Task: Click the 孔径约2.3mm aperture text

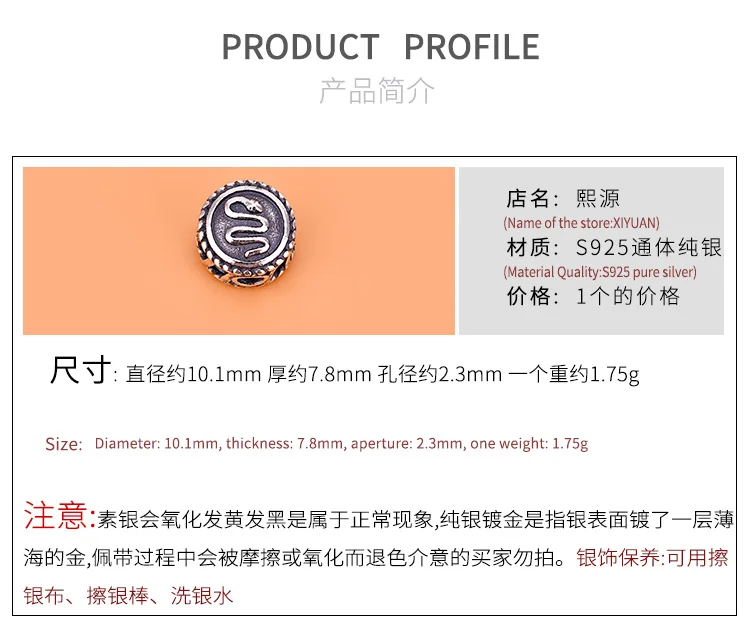Action: [440, 374]
